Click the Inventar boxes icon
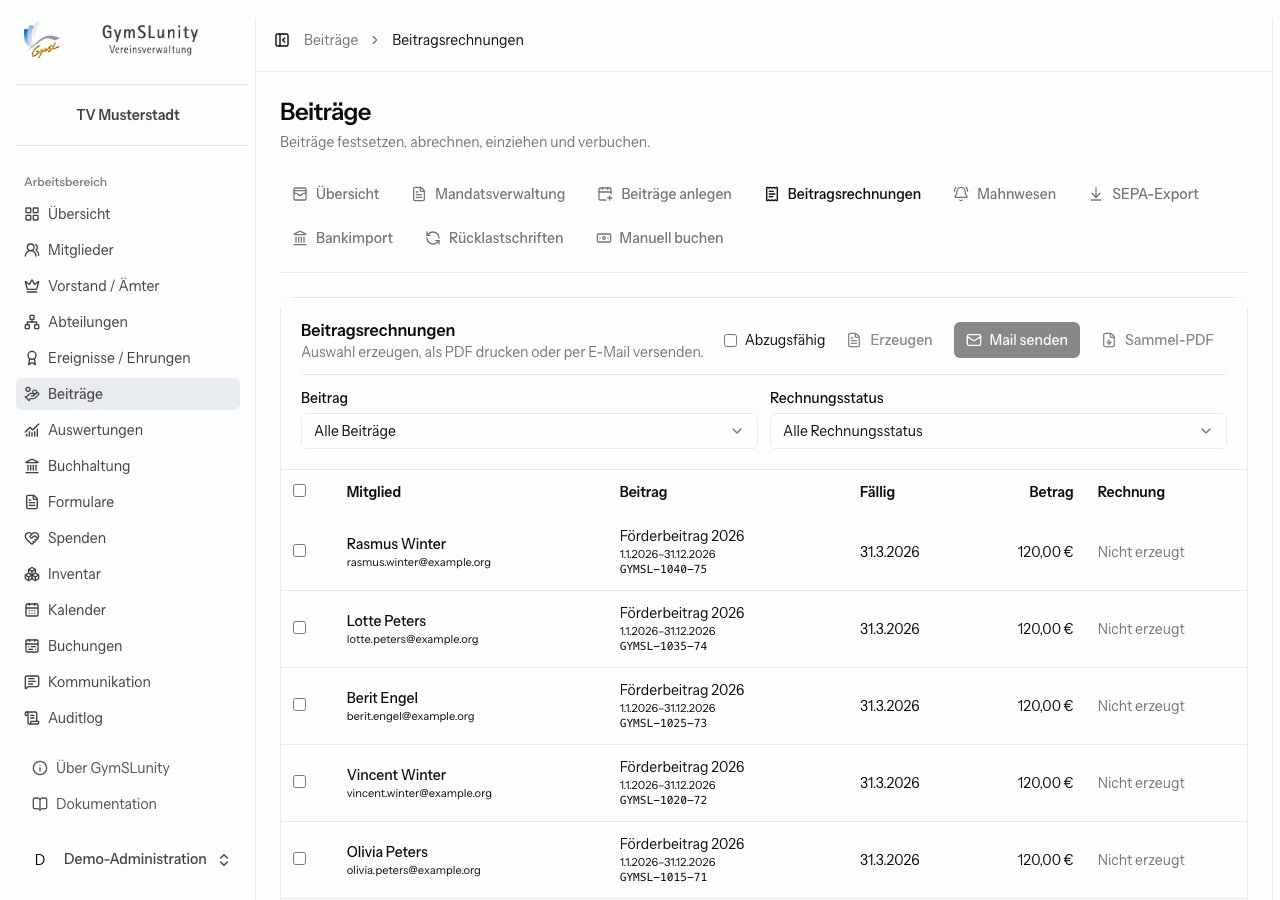This screenshot has height=900, width=1280. coord(32,574)
